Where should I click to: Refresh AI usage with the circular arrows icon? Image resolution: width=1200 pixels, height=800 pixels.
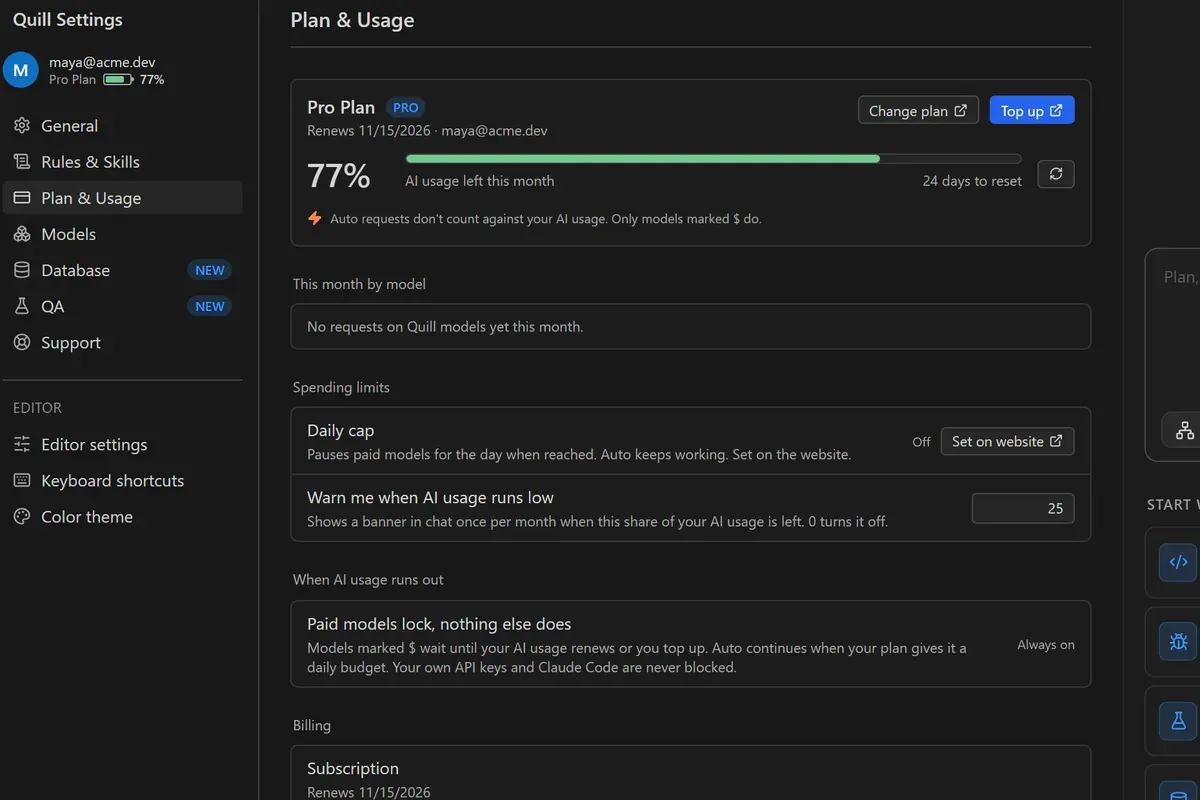(1056, 174)
